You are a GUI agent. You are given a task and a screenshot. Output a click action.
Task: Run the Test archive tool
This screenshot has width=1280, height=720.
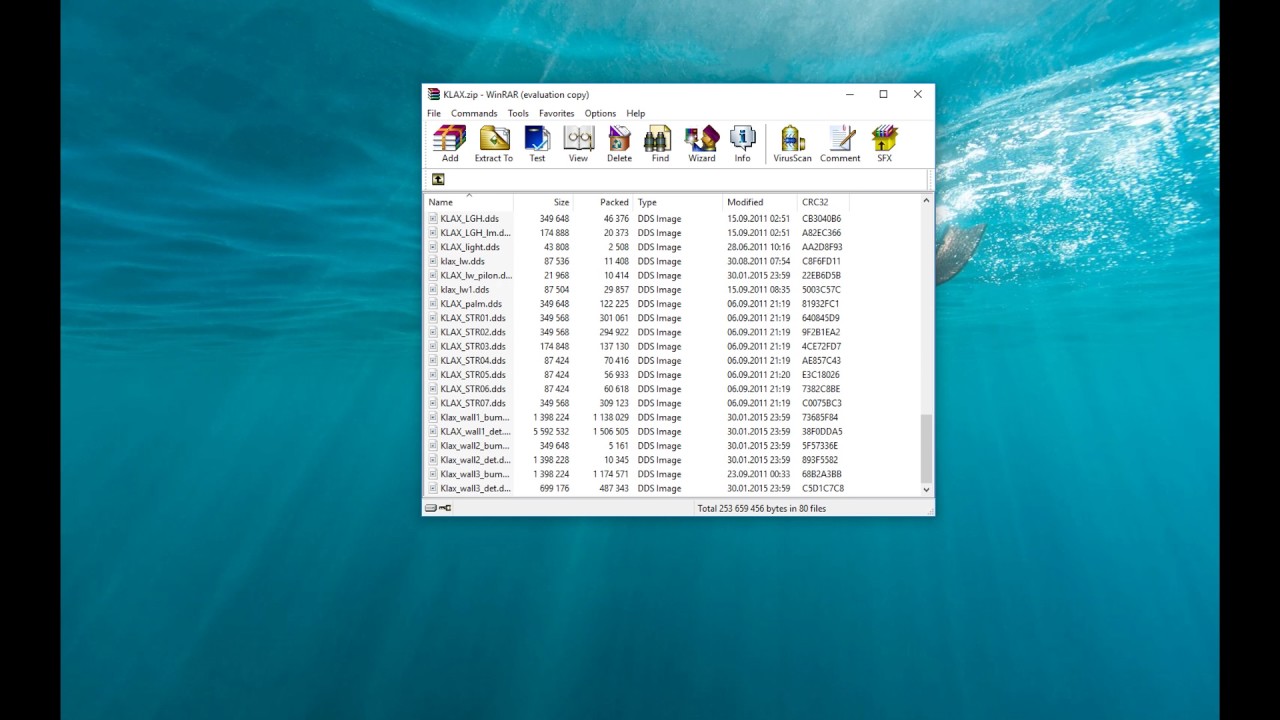coord(537,143)
